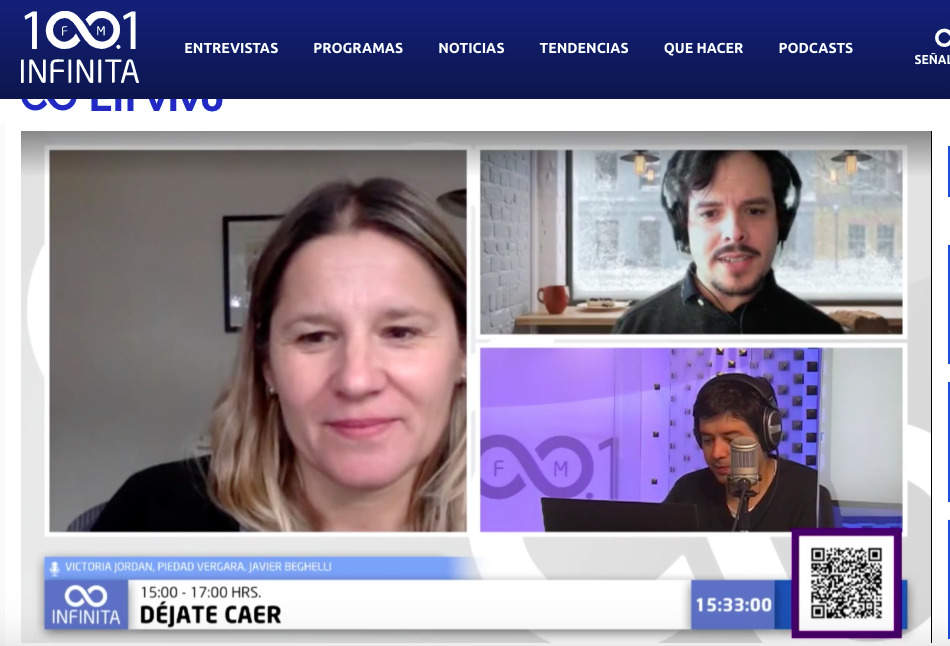Click the 15:00 - 17:00 HRS. schedule text
The height and width of the screenshot is (646, 950).
tap(201, 592)
